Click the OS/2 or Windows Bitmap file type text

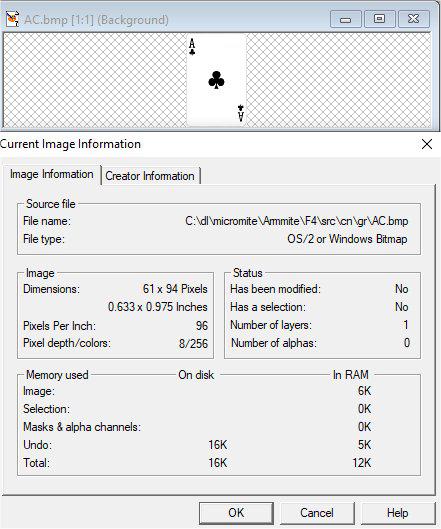(x=347, y=239)
